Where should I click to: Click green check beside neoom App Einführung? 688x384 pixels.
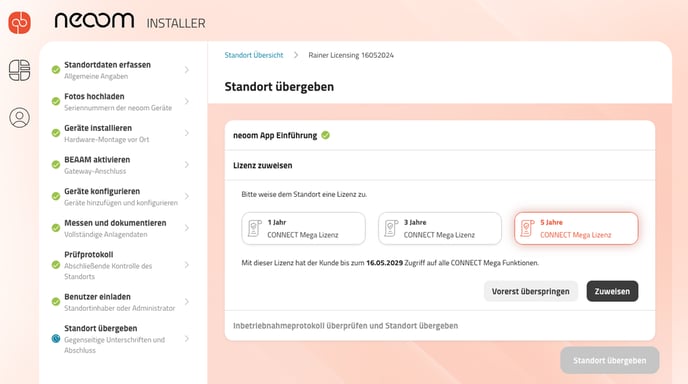pyautogui.click(x=326, y=135)
